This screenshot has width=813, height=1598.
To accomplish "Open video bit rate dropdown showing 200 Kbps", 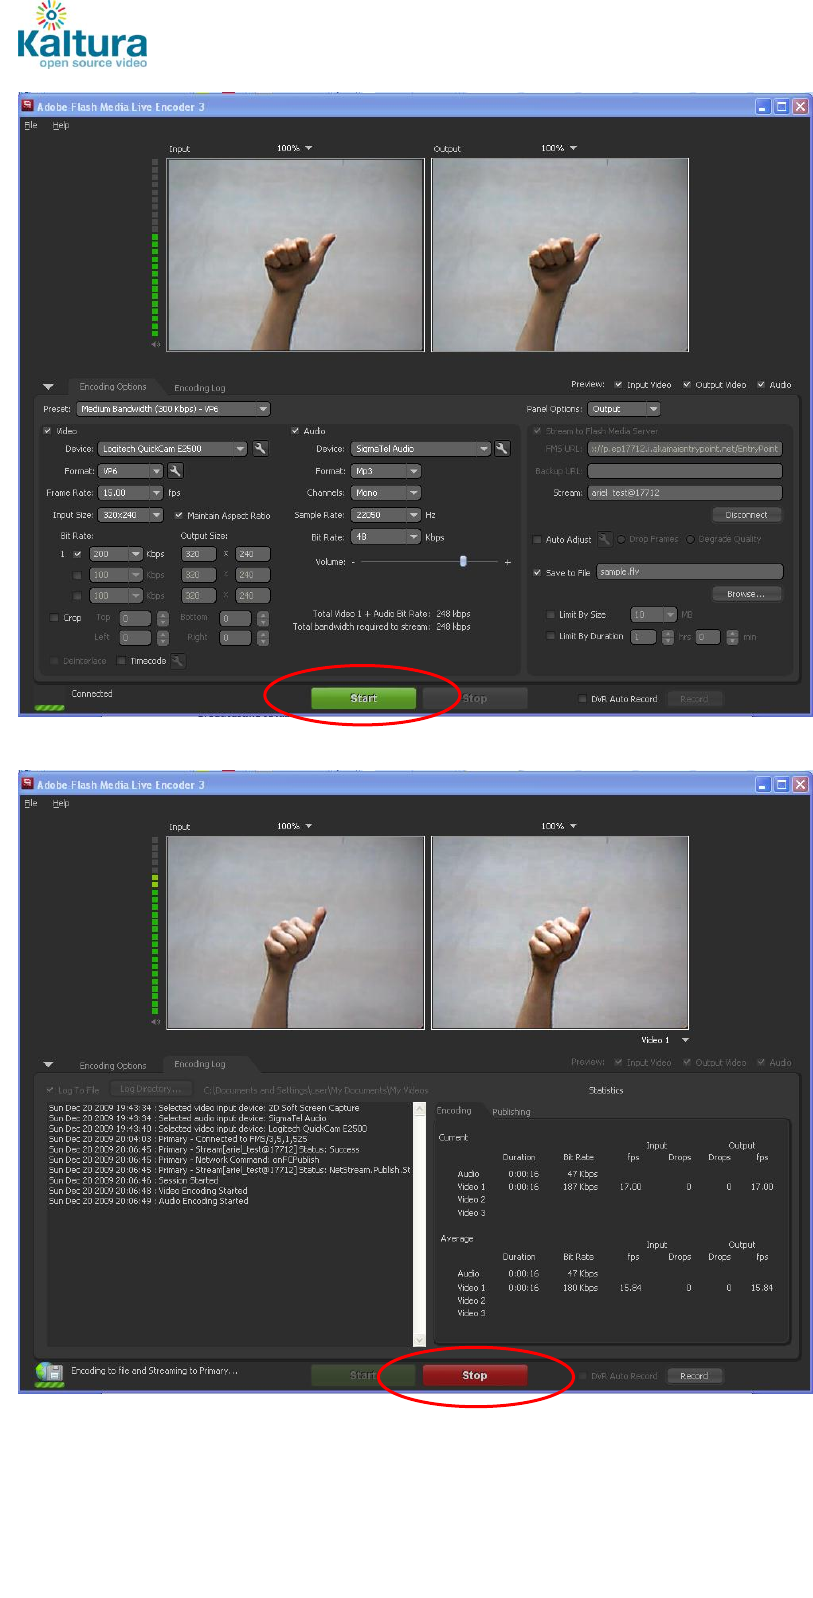I will click(116, 554).
